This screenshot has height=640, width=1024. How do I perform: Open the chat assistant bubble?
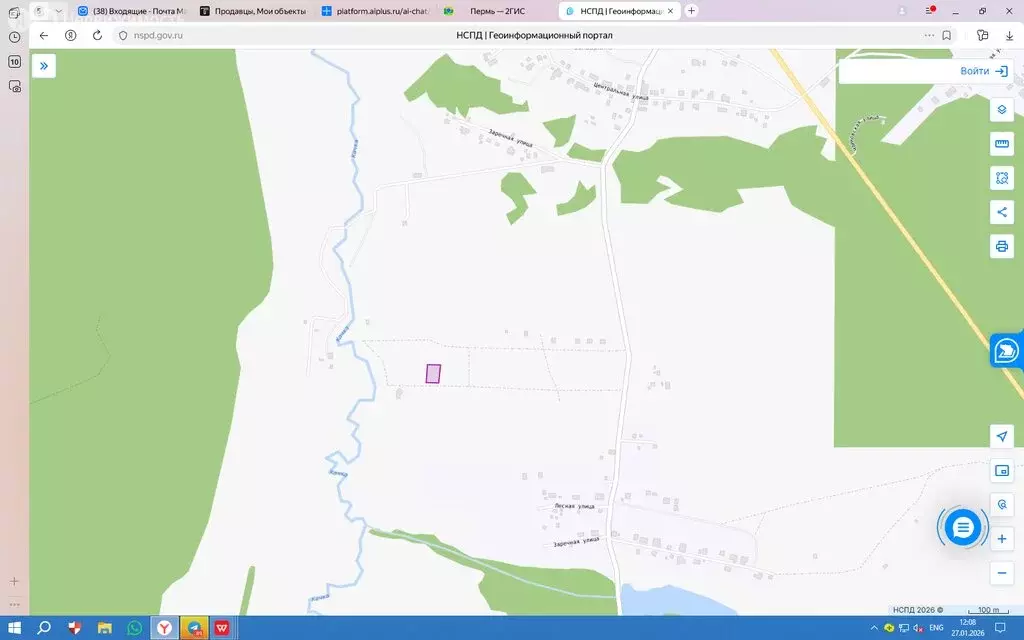coord(962,527)
